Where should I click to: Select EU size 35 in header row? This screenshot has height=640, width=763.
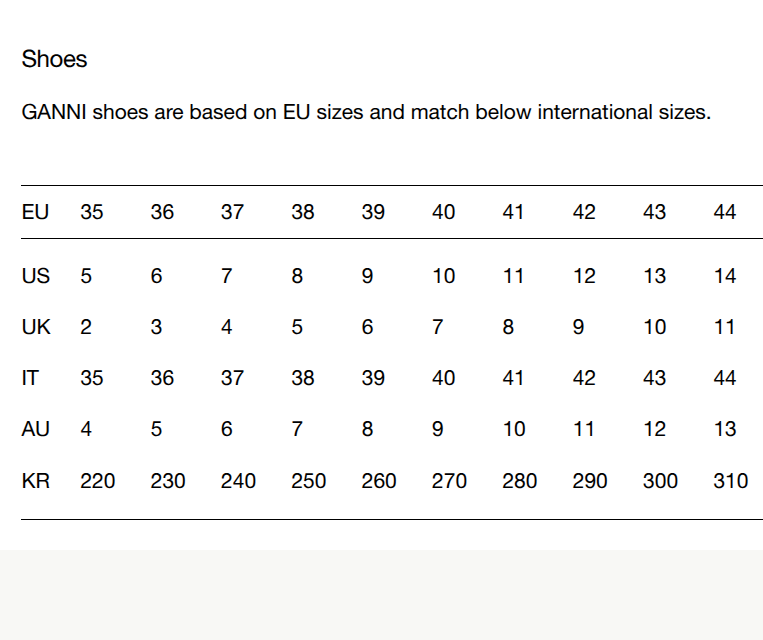[x=92, y=213]
